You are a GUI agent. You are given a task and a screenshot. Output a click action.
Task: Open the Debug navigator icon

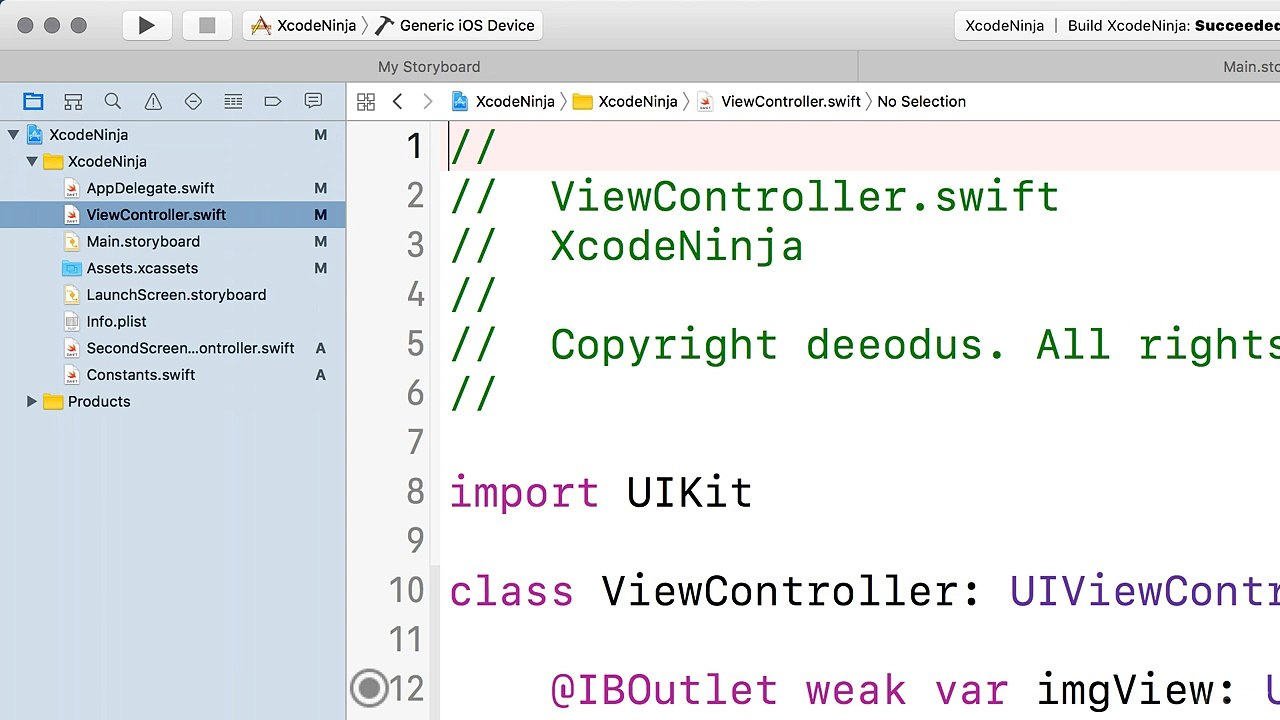tap(233, 101)
